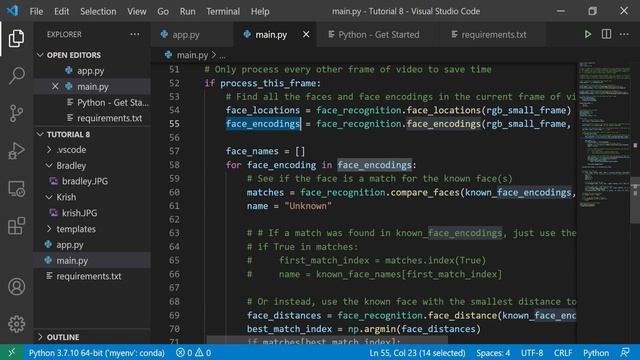Click the code minimap overview
Image resolution: width=640 pixels, height=360 pixels.
click(x=604, y=135)
